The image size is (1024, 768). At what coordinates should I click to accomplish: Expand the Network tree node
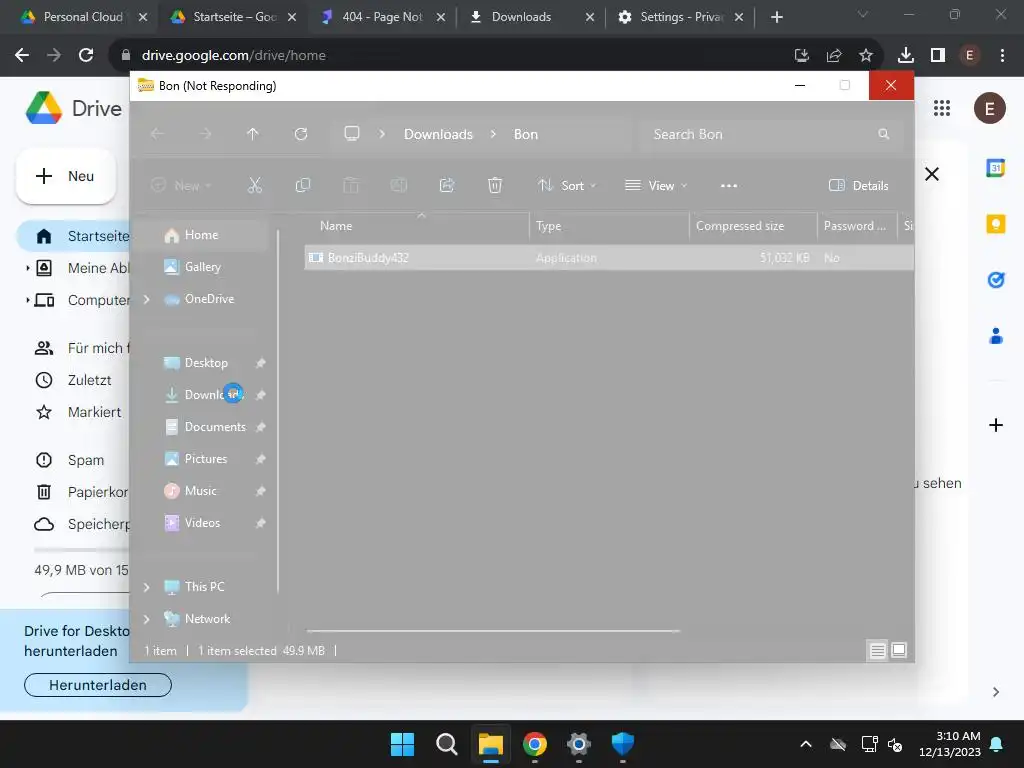tap(147, 619)
